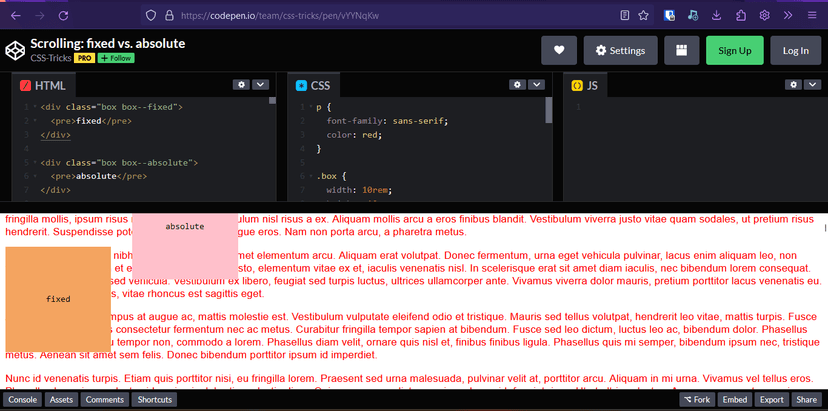Click the CodePen logo icon
This screenshot has width=828, height=411.
click(x=15, y=51)
